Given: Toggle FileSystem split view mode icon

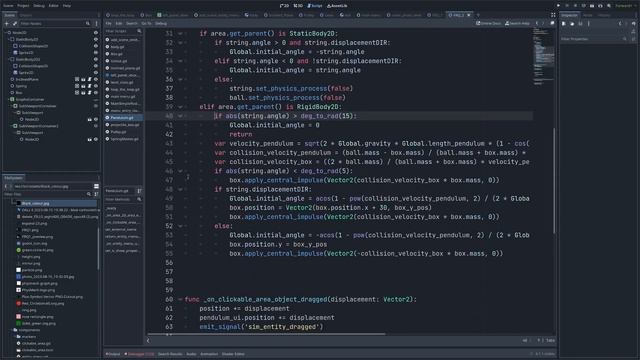Looking at the screenshot, I should coord(96,186).
